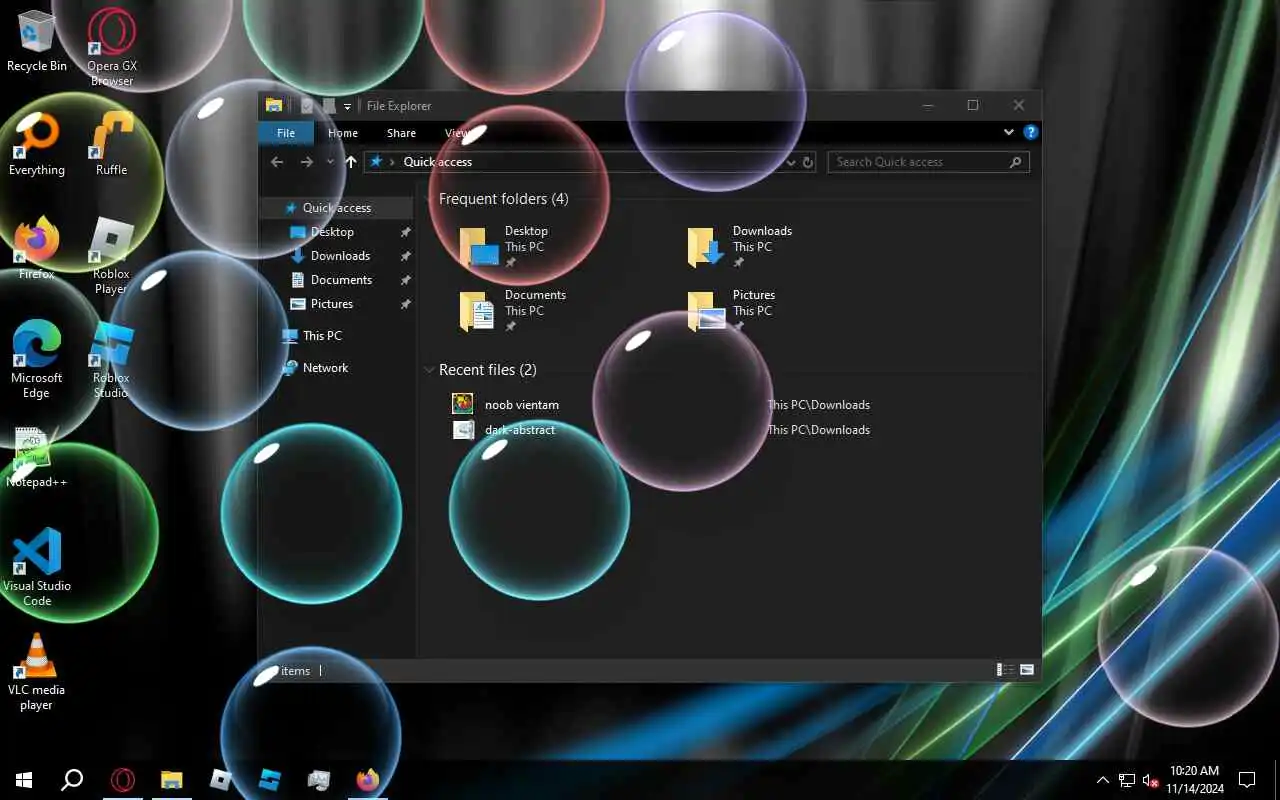Open File Explorer help button
This screenshot has width=1280, height=800.
click(x=1031, y=132)
